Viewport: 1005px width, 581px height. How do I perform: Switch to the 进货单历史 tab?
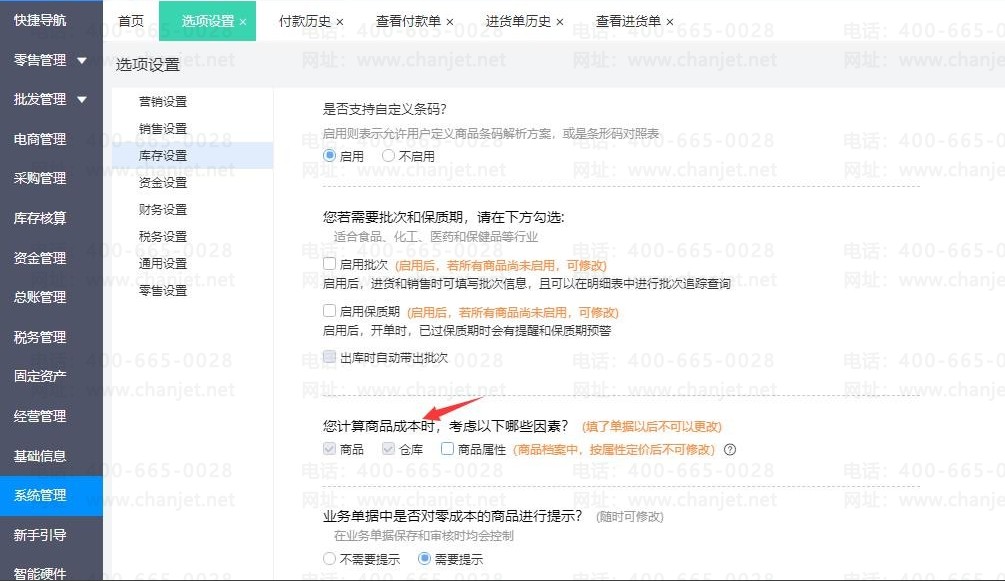click(518, 21)
